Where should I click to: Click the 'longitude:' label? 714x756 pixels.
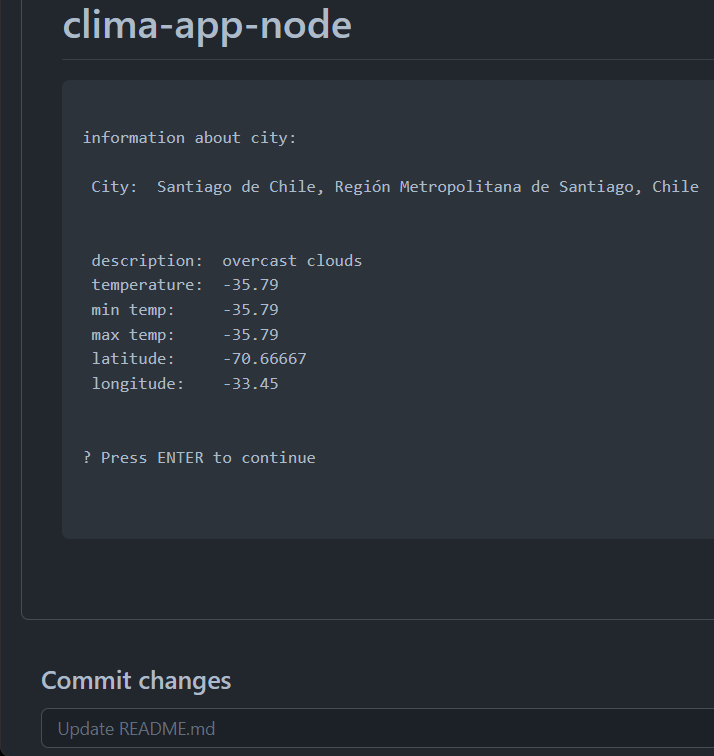click(x=138, y=384)
